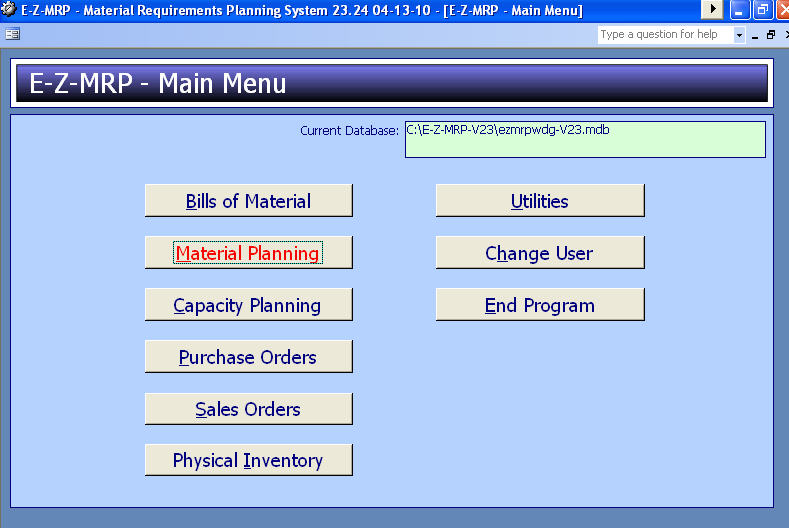Restore down the inner Main Menu window
Viewport: 789px width, 528px height.
[771, 35]
